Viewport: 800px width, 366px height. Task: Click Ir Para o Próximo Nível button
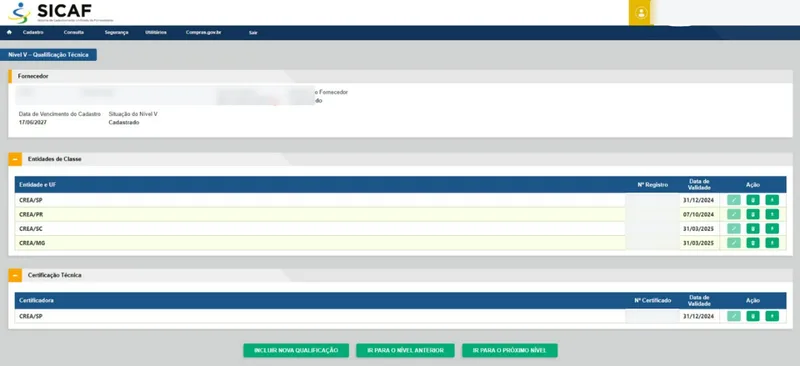point(510,350)
